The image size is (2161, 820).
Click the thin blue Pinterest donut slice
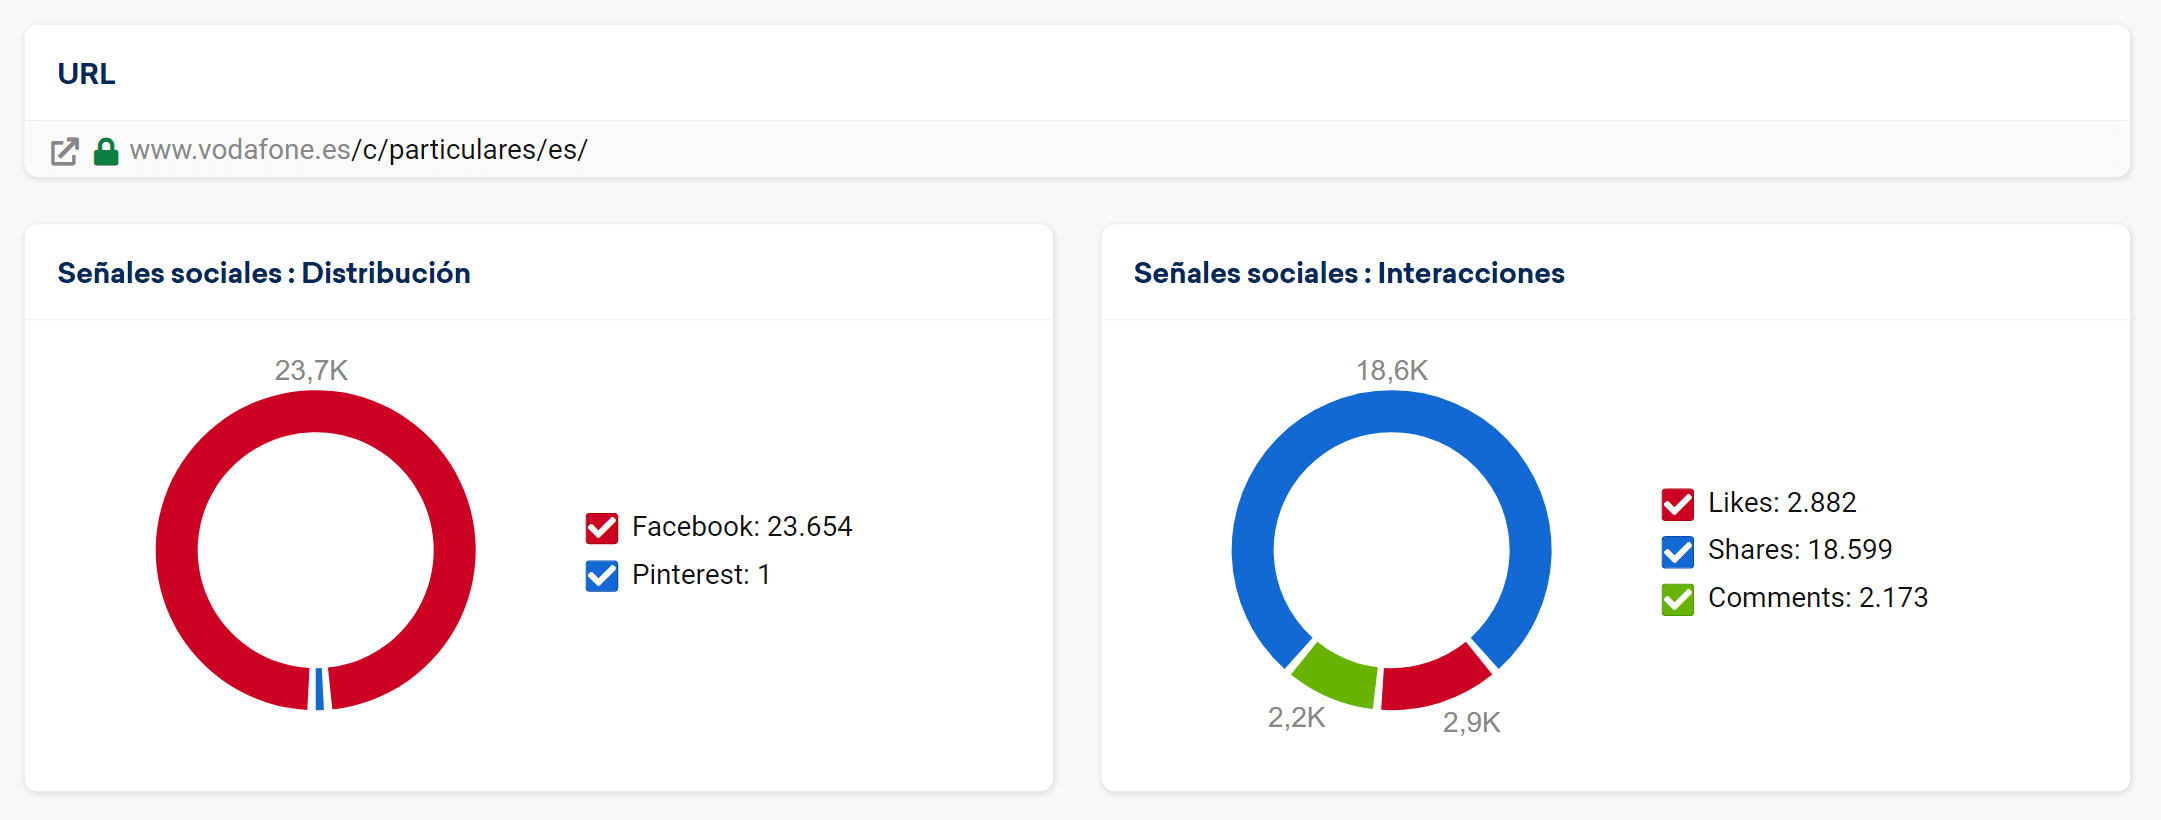click(x=319, y=688)
